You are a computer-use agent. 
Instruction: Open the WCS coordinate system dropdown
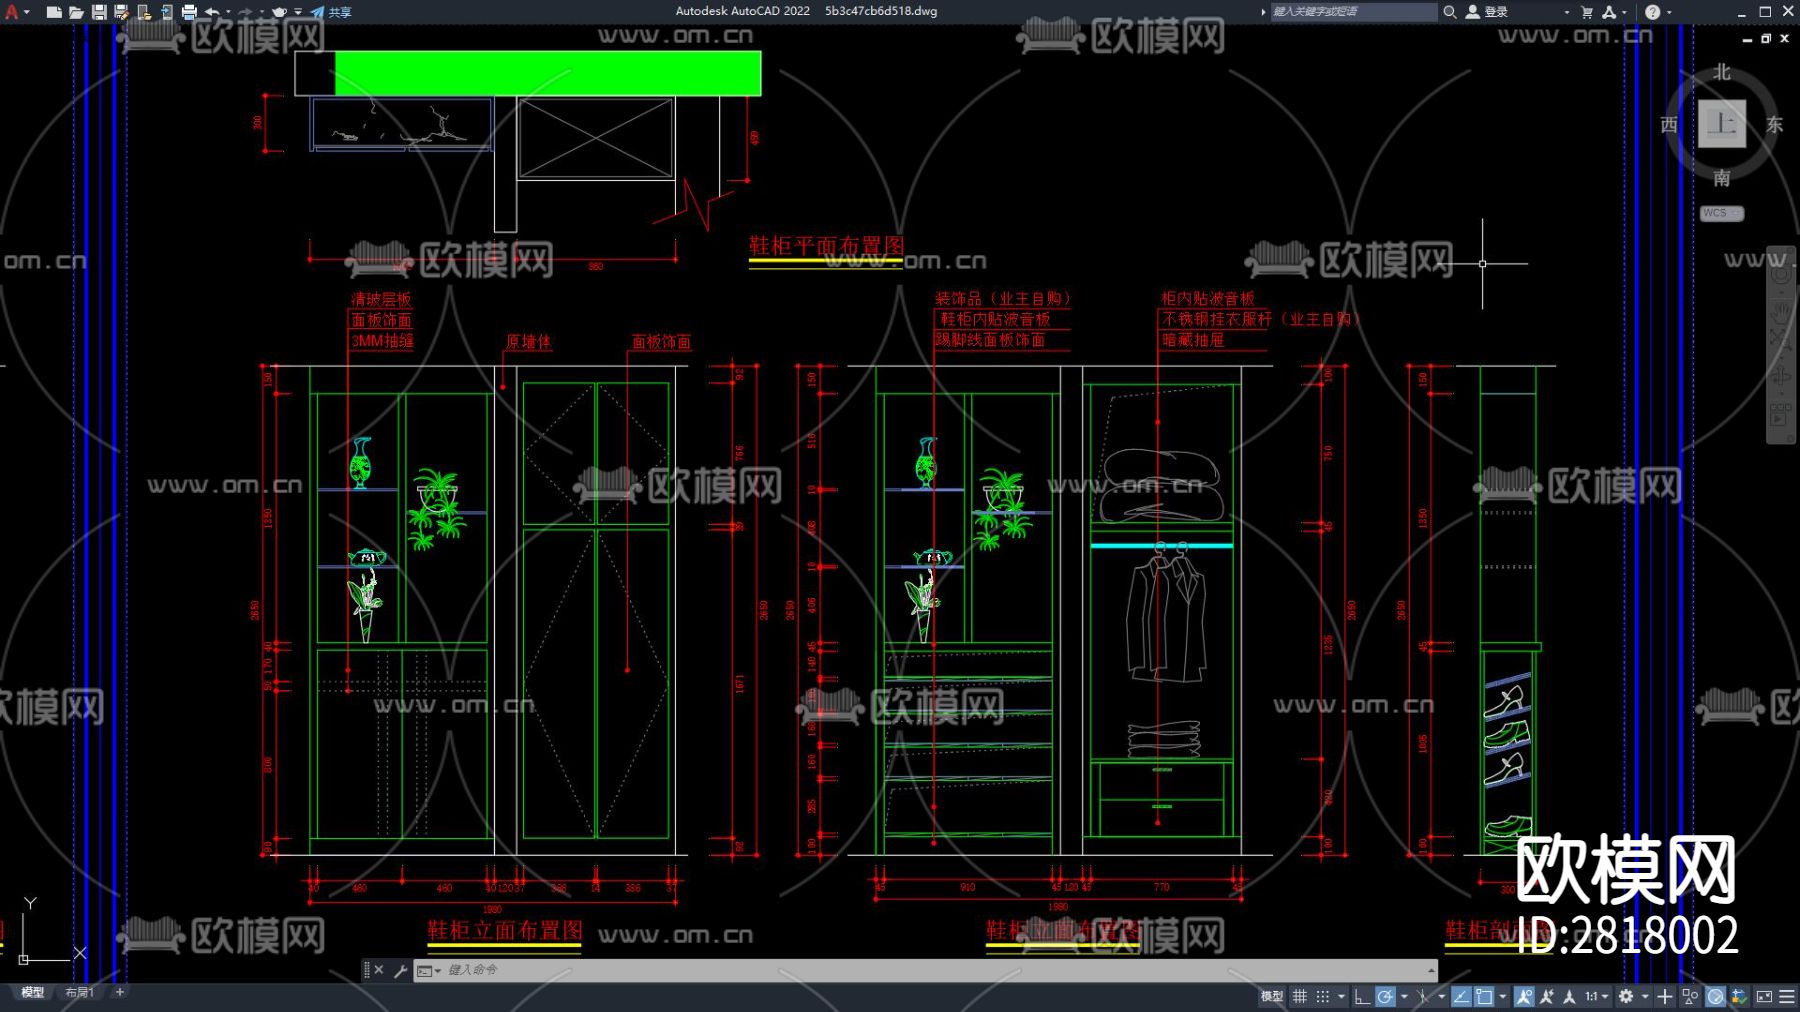1722,213
